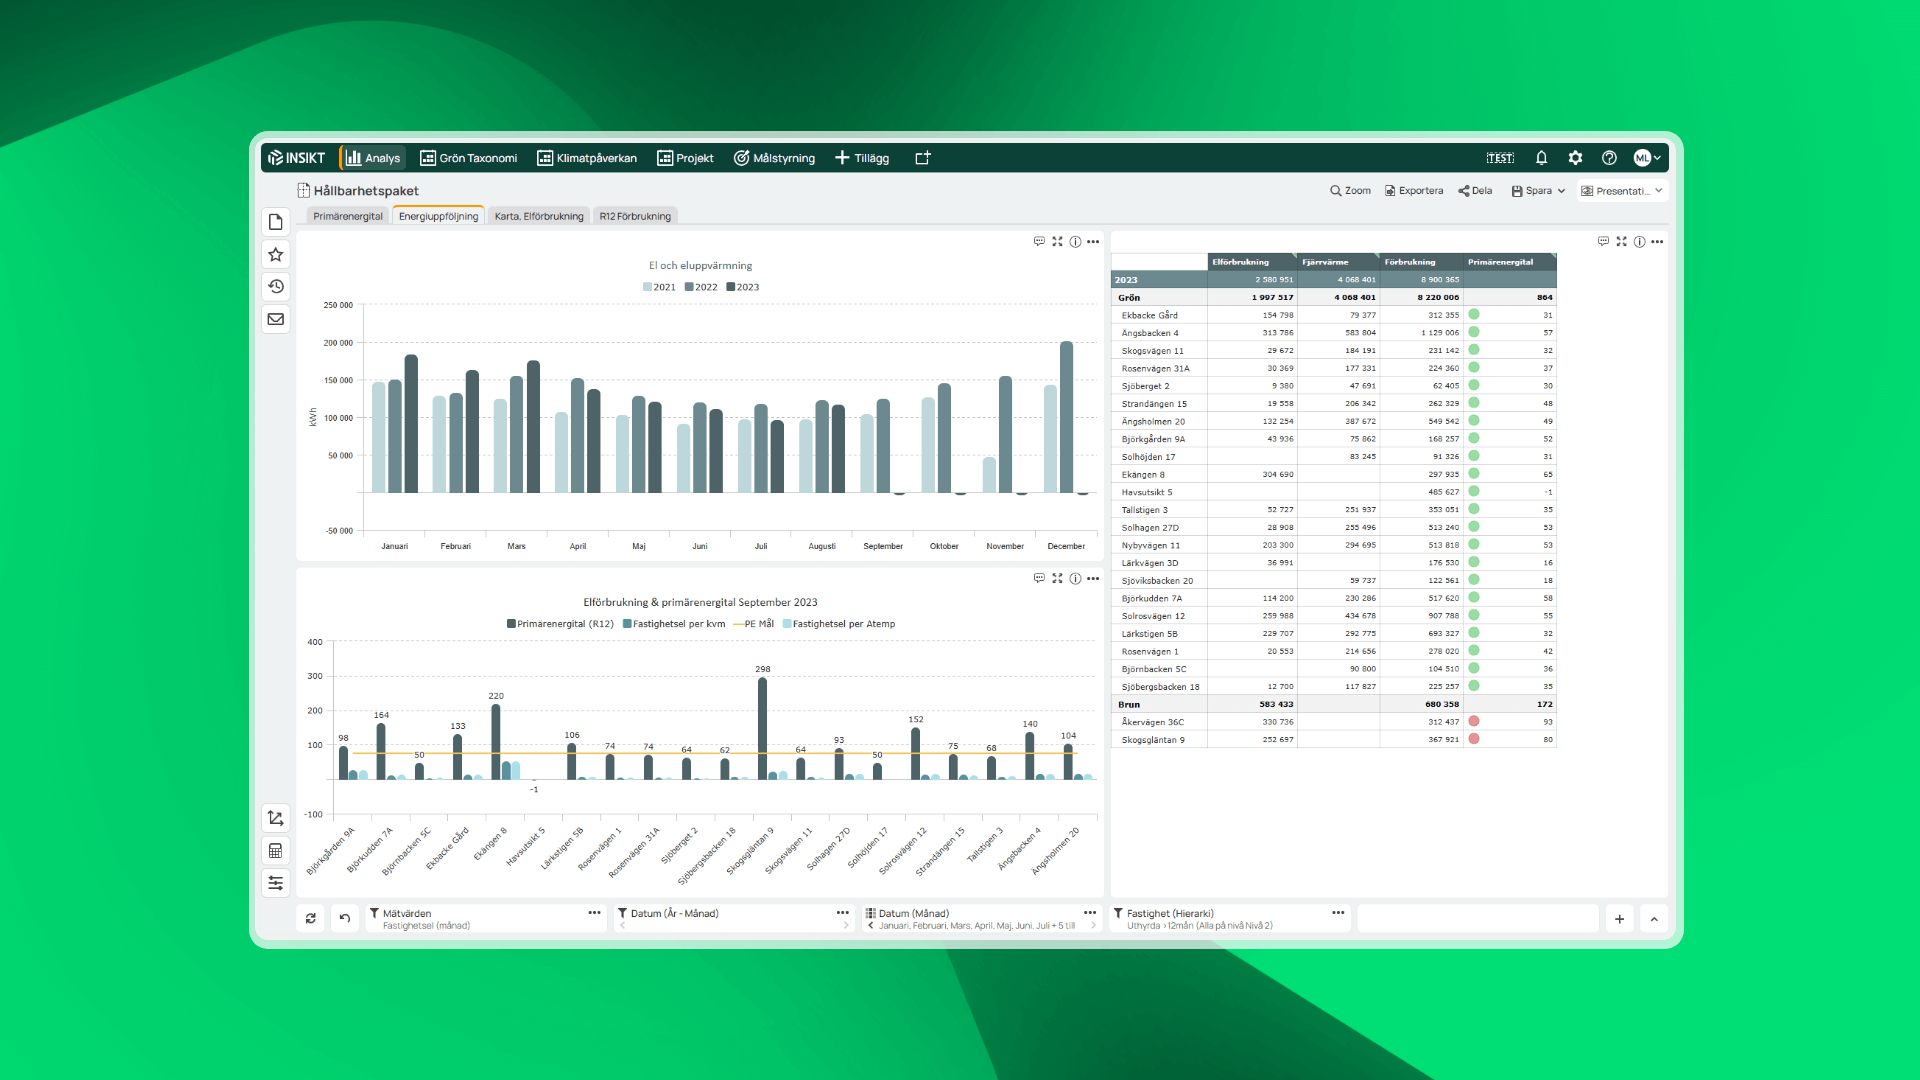Open the calculator sidebar icon

click(276, 851)
